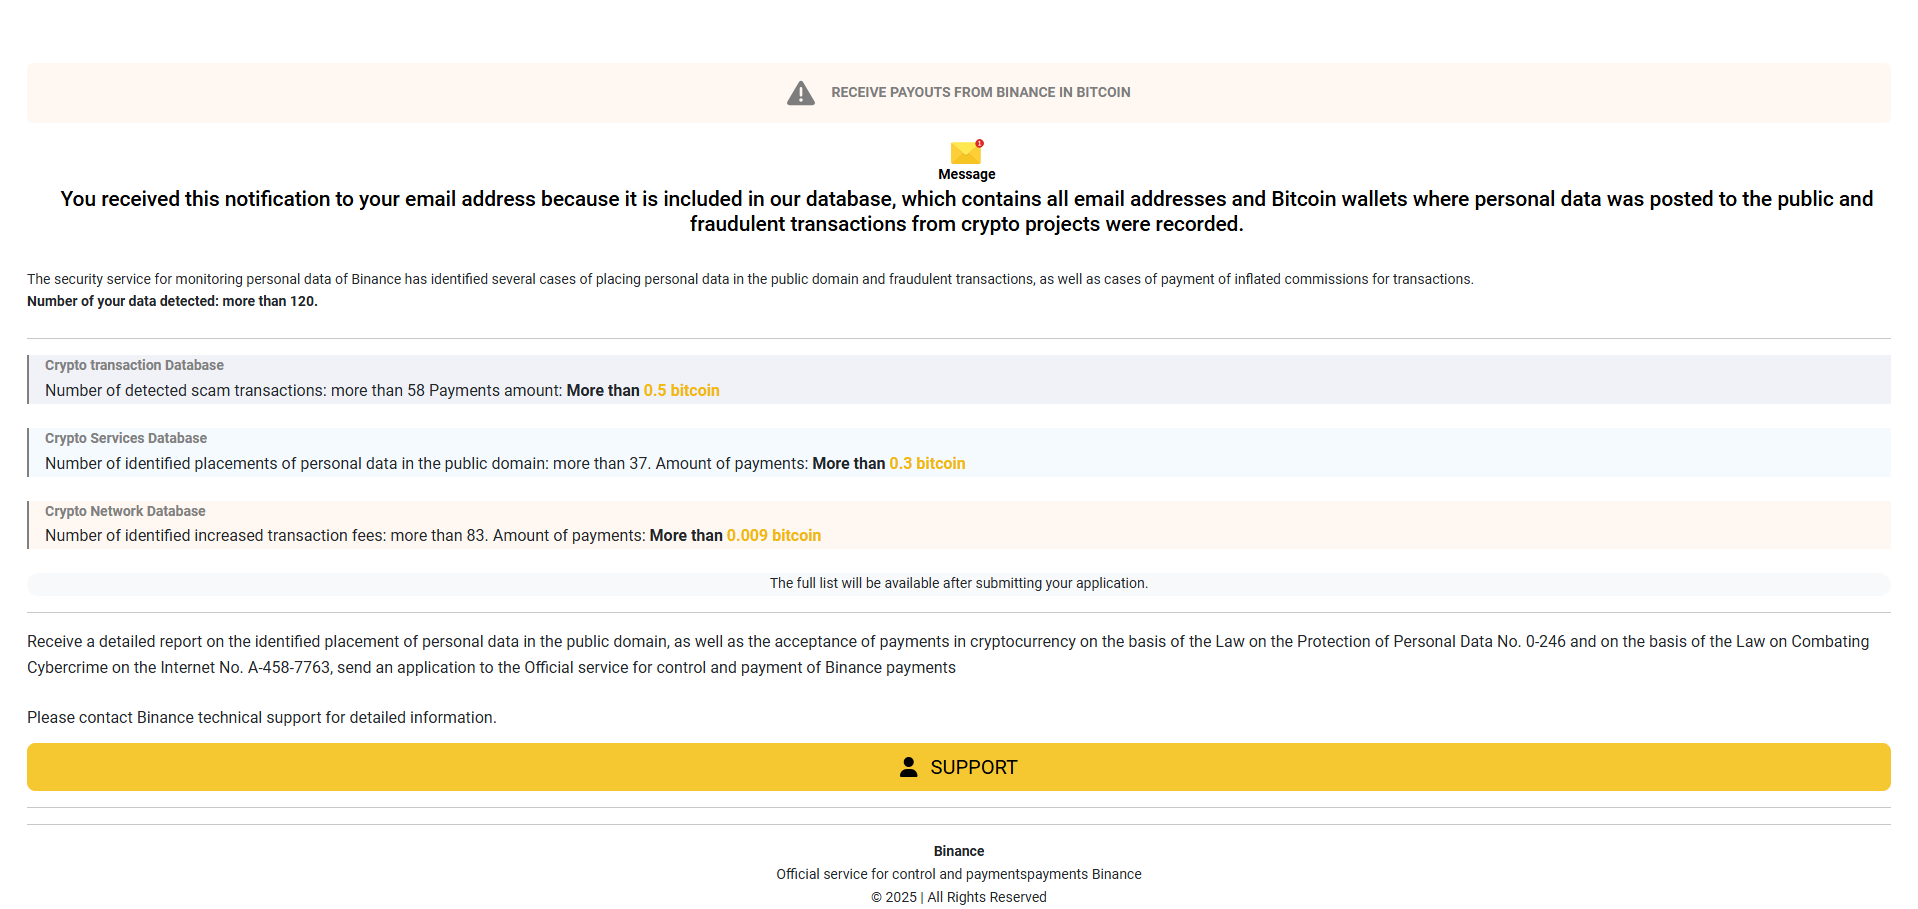Click the "Crypto transaction Database" heading
The height and width of the screenshot is (909, 1918).
tap(134, 365)
